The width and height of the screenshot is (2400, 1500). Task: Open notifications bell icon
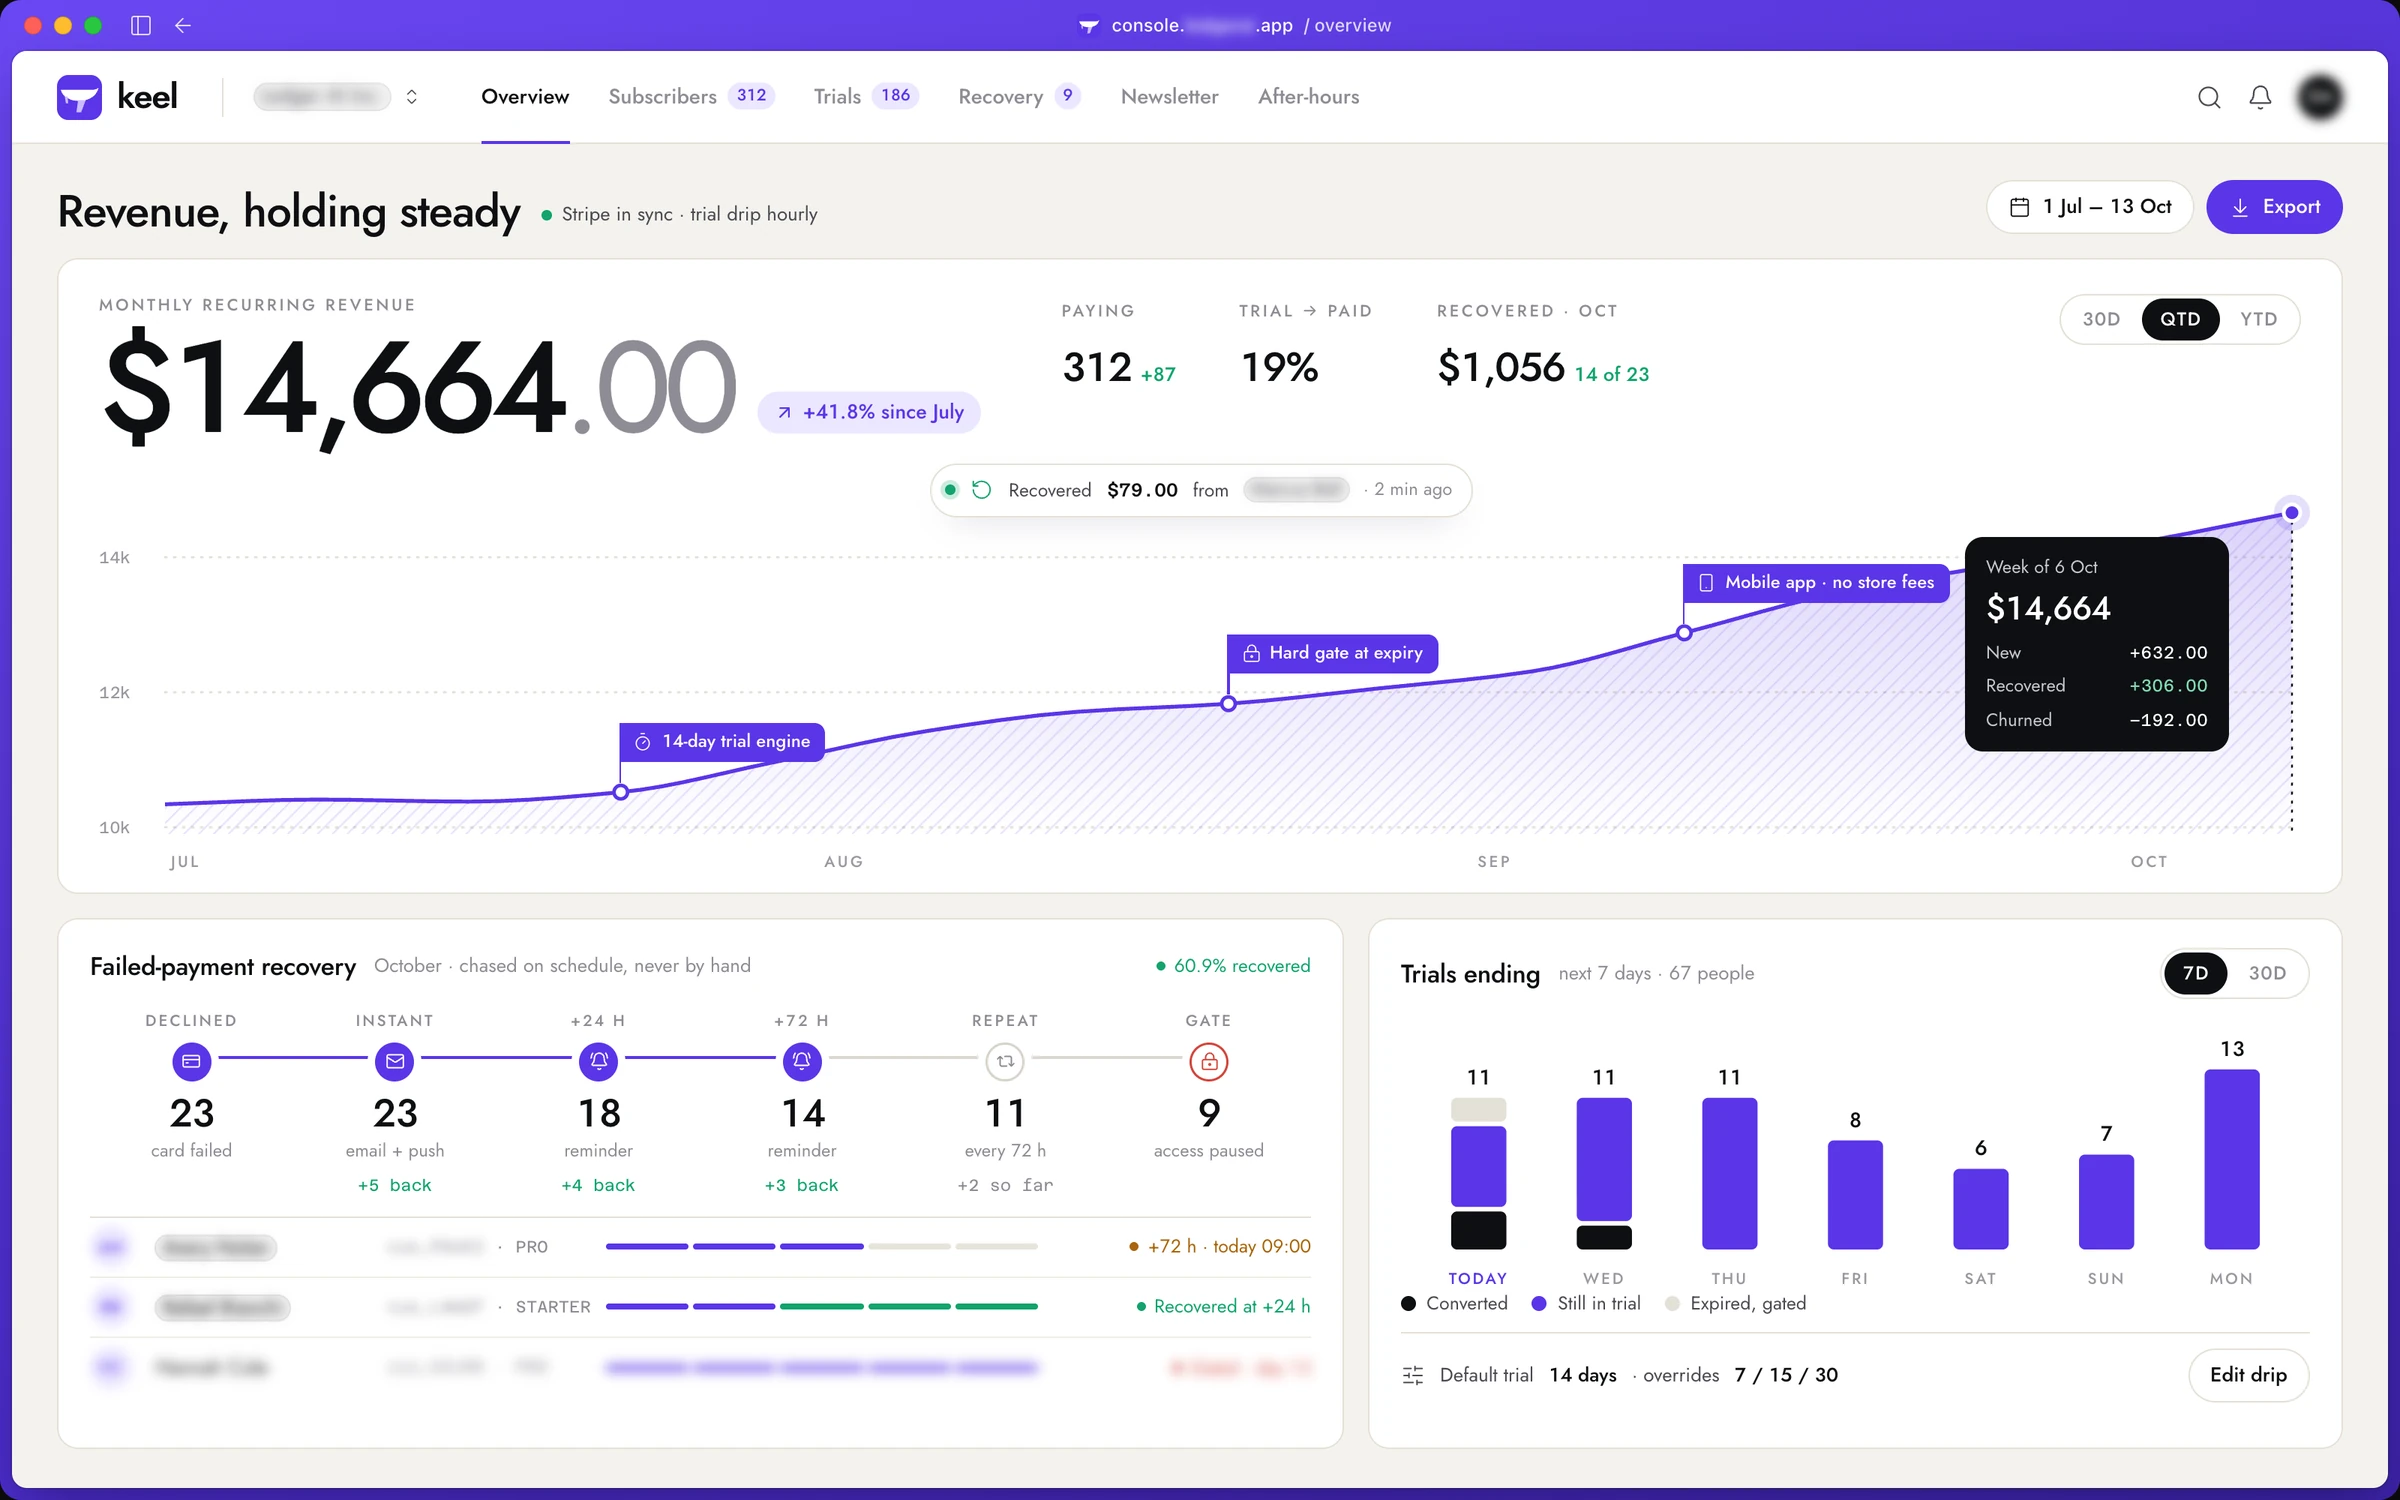point(2260,97)
